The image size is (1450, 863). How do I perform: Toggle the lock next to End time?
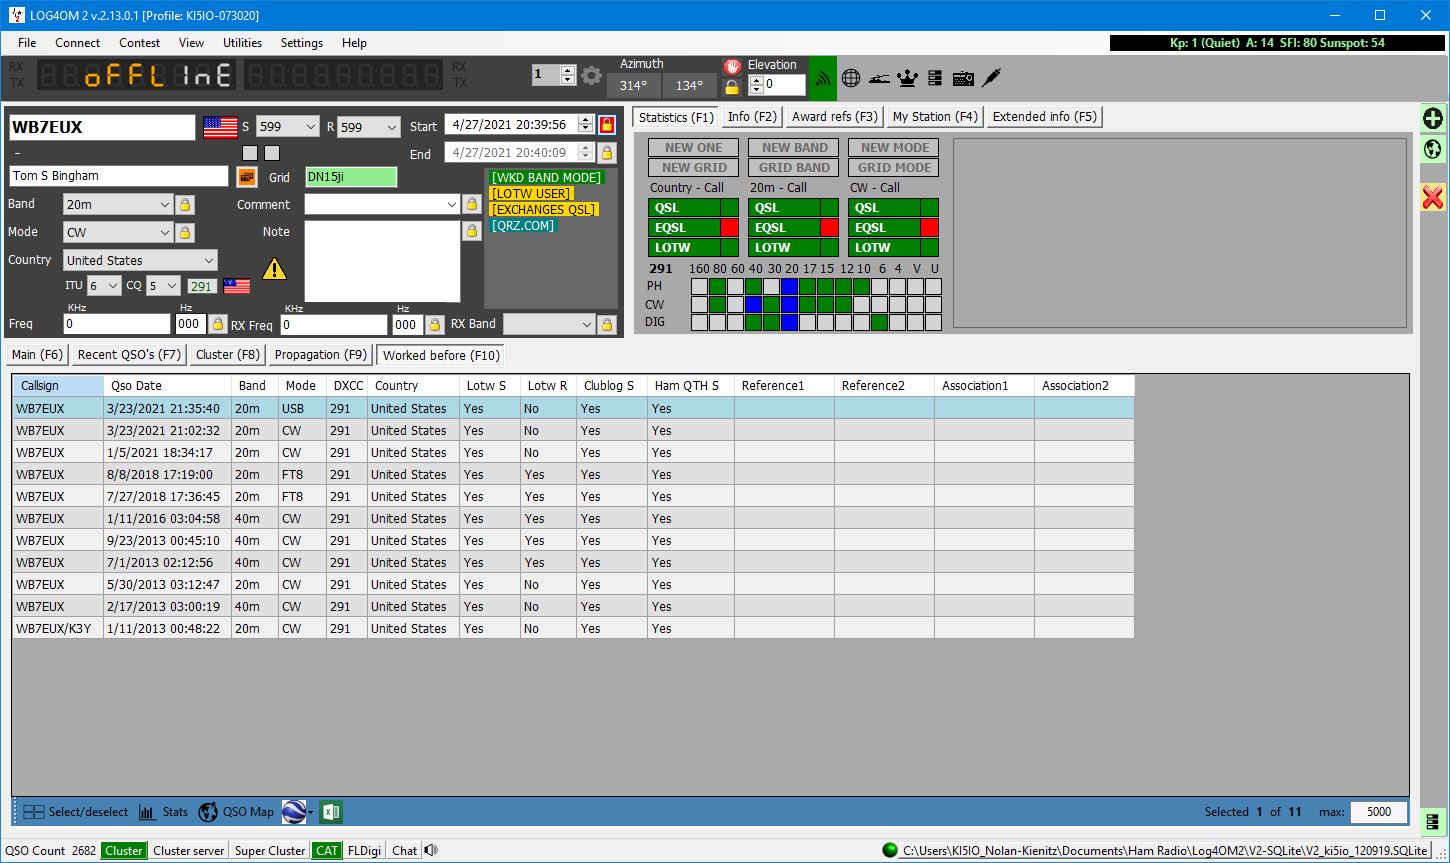606,153
